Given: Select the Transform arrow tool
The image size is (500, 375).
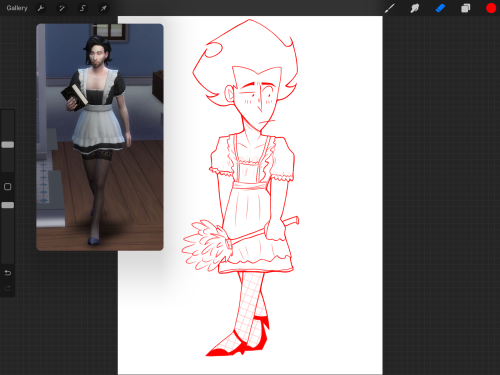Looking at the screenshot, I should coord(104,8).
